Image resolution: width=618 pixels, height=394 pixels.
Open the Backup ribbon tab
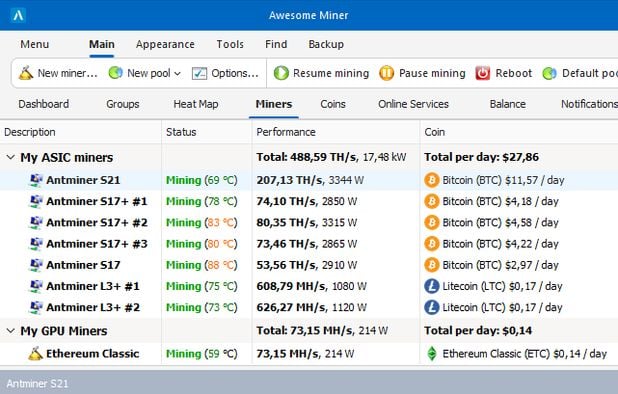[326, 45]
